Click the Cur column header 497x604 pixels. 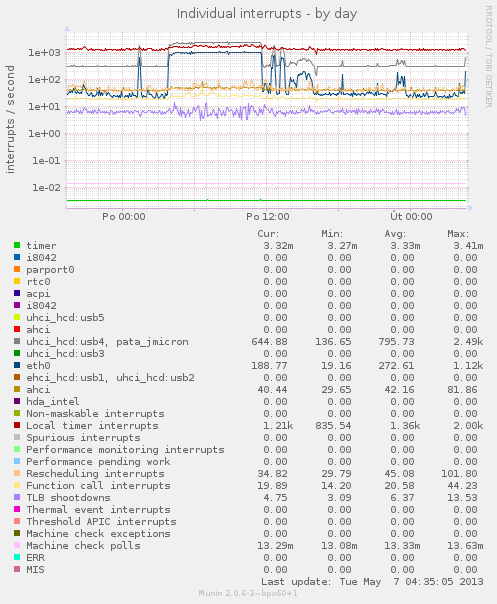click(268, 234)
